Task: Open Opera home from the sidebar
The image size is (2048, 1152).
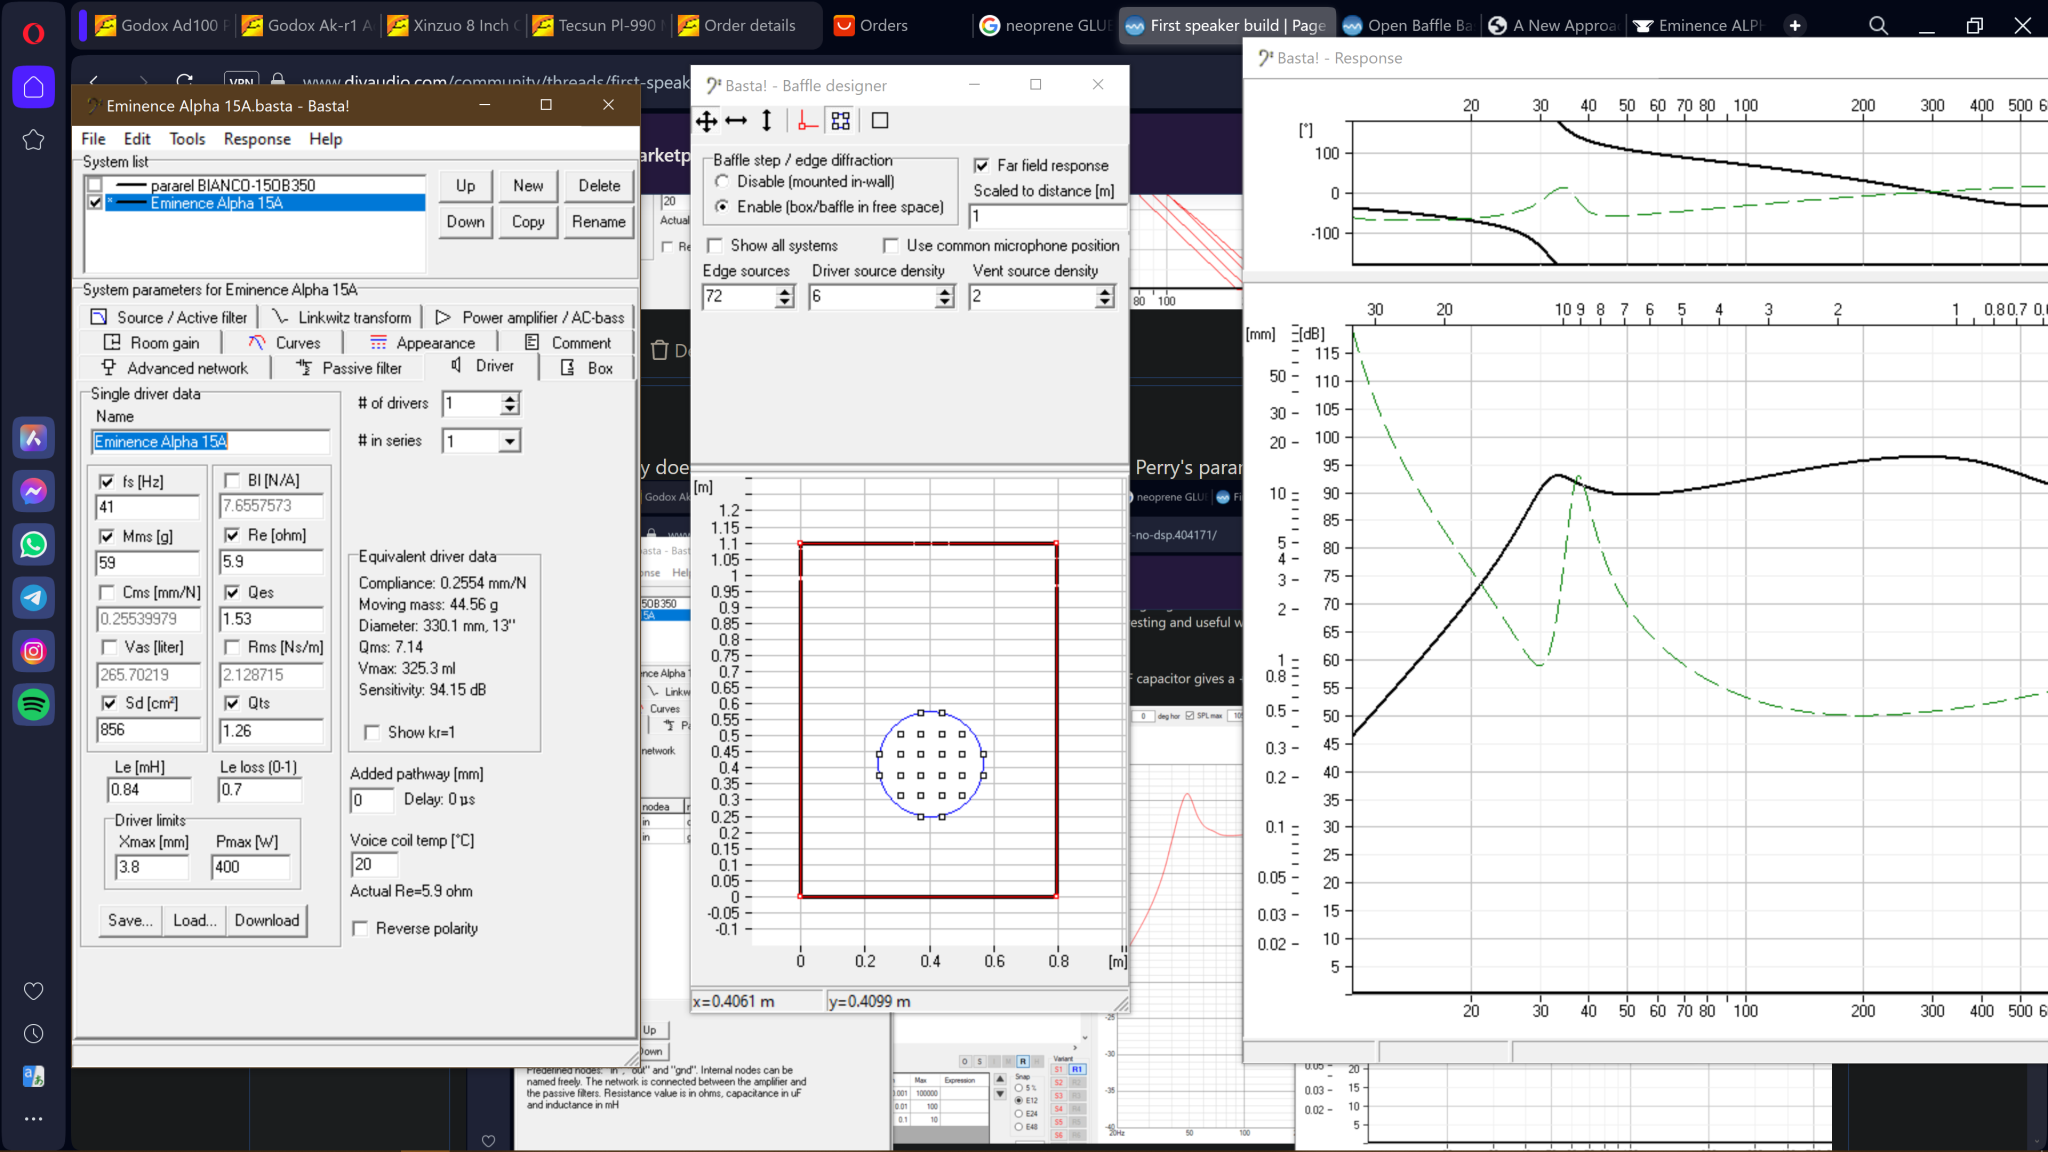Action: 33,87
